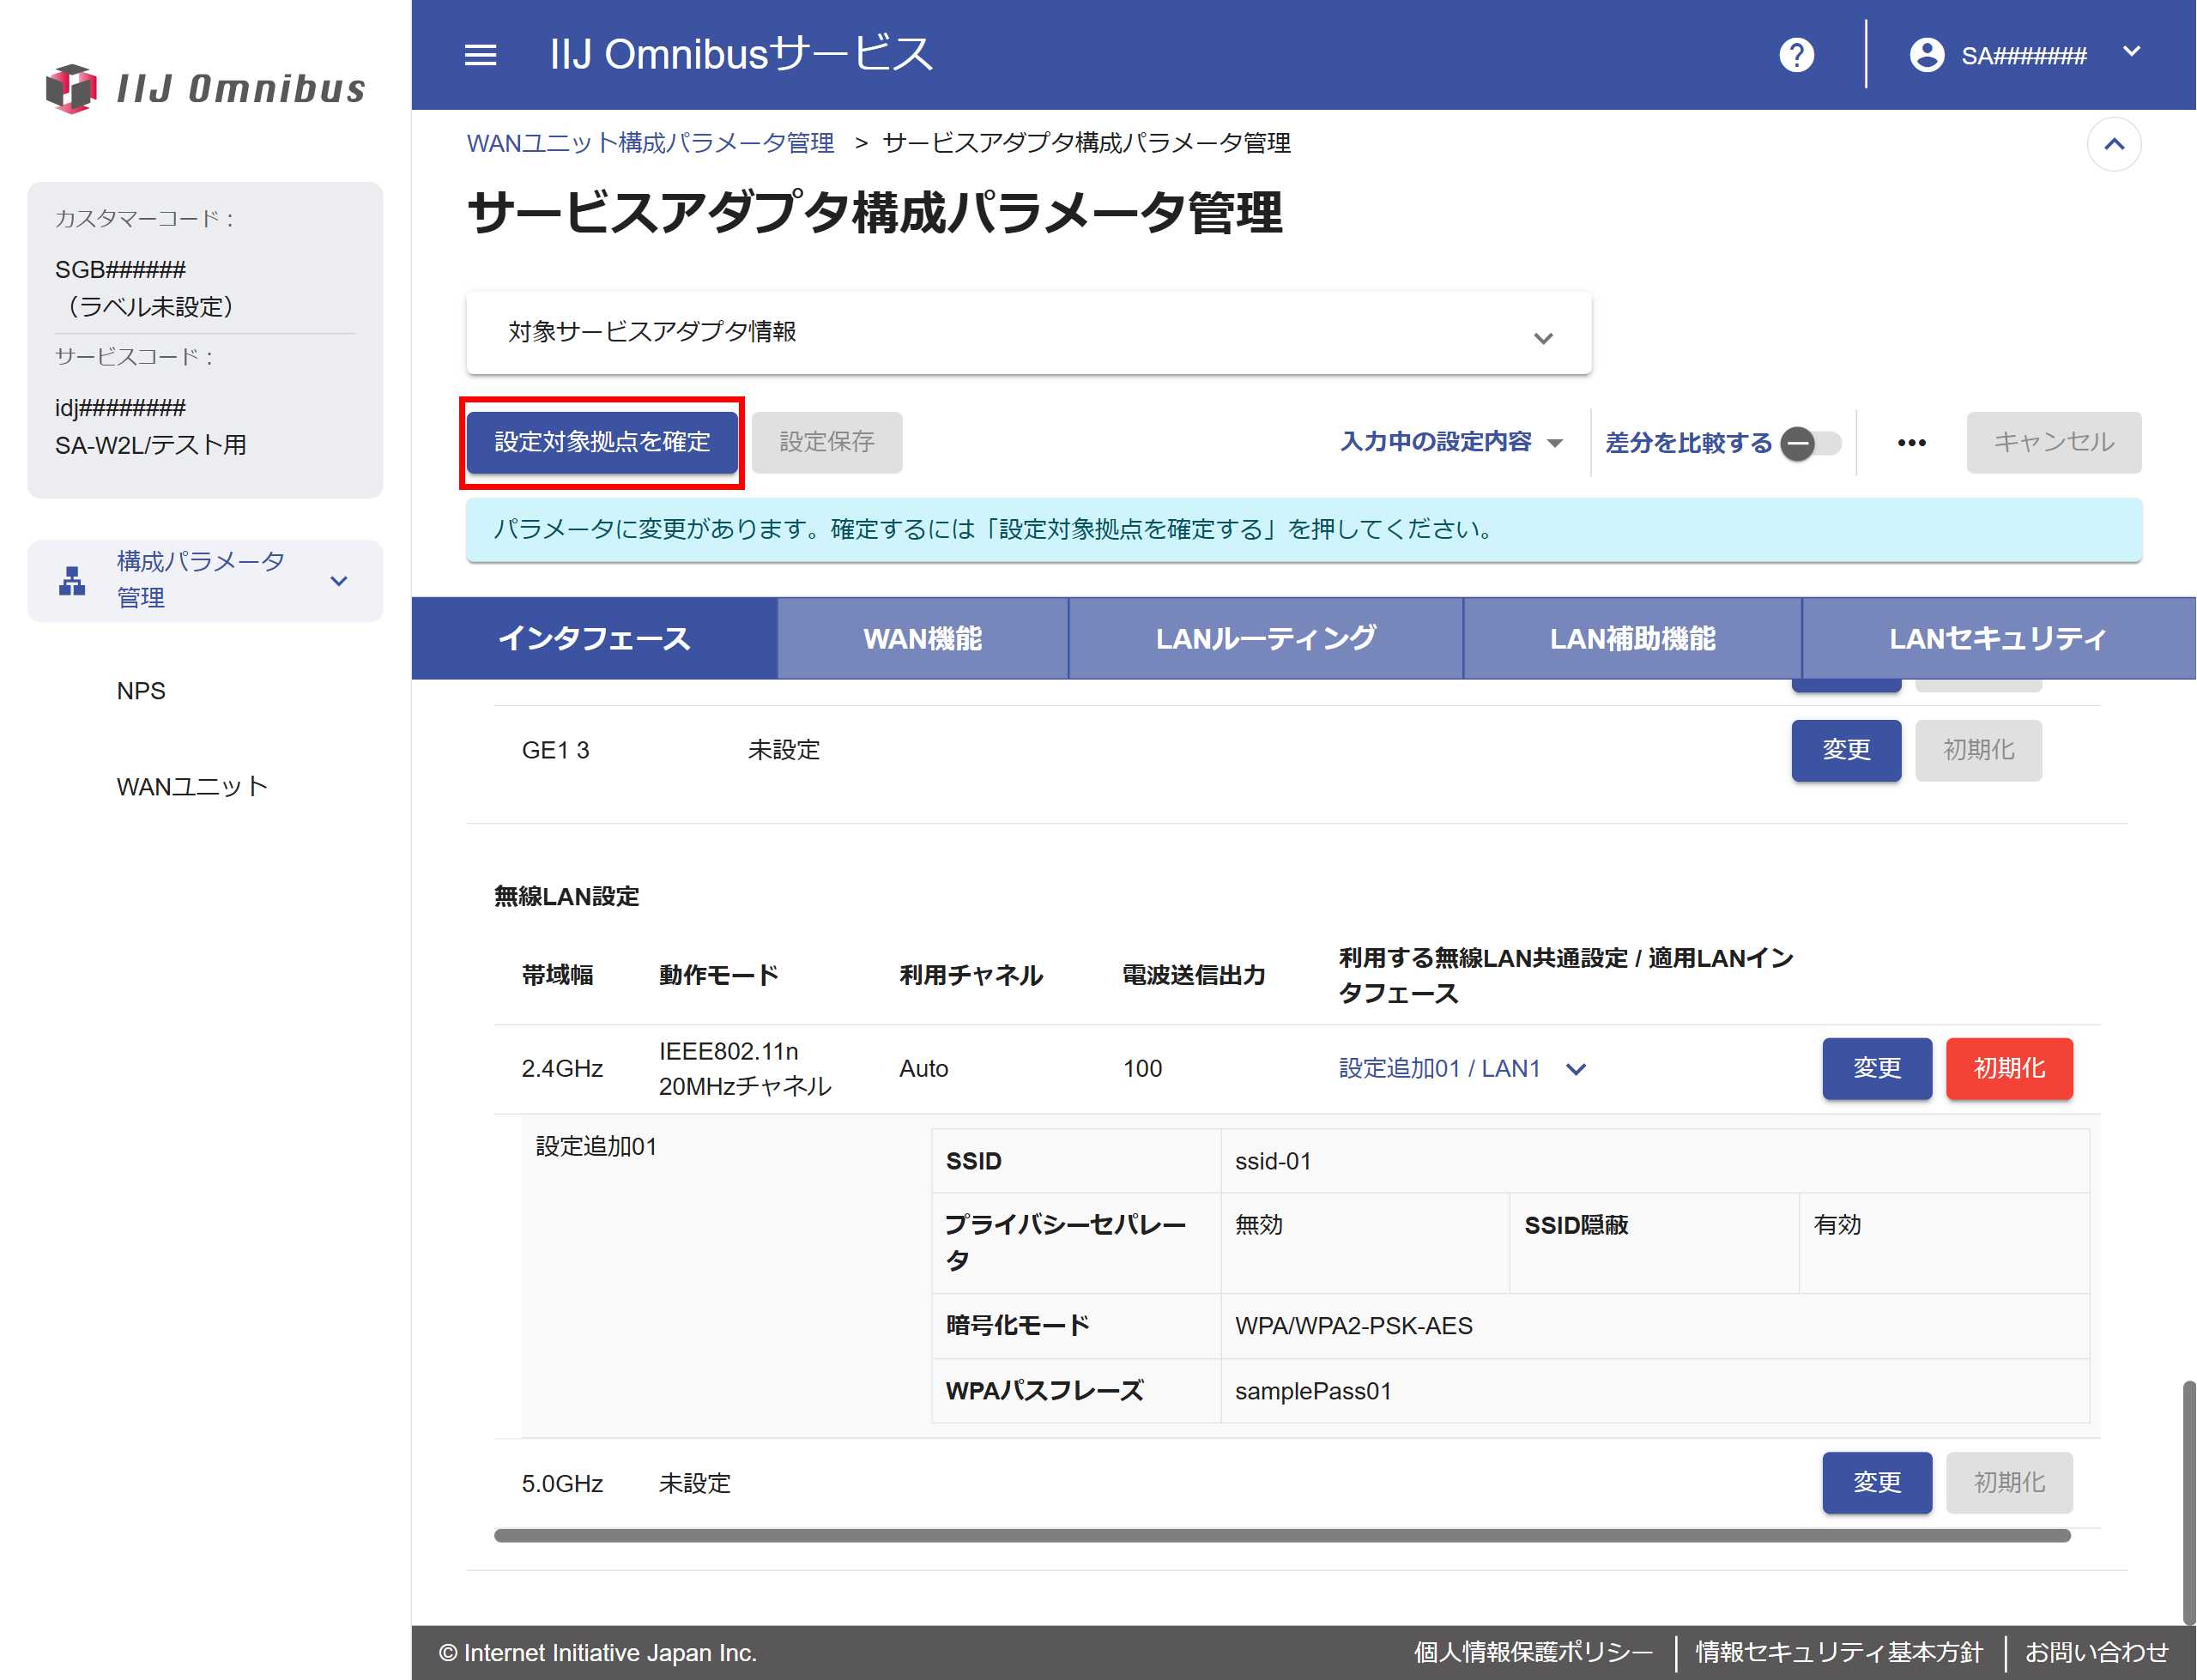Click the vertical page scrollbar thumb

(2189, 1502)
